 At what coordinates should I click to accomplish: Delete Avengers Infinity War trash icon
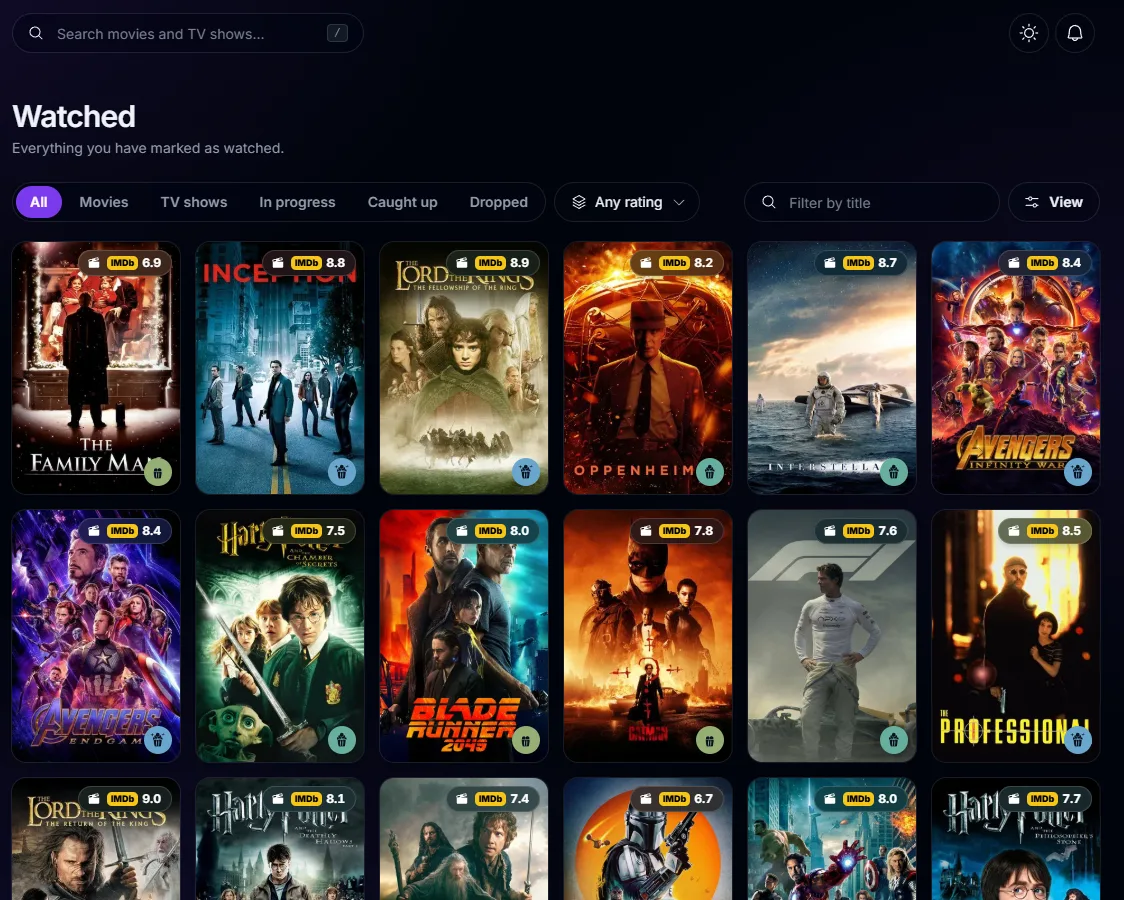click(1077, 471)
